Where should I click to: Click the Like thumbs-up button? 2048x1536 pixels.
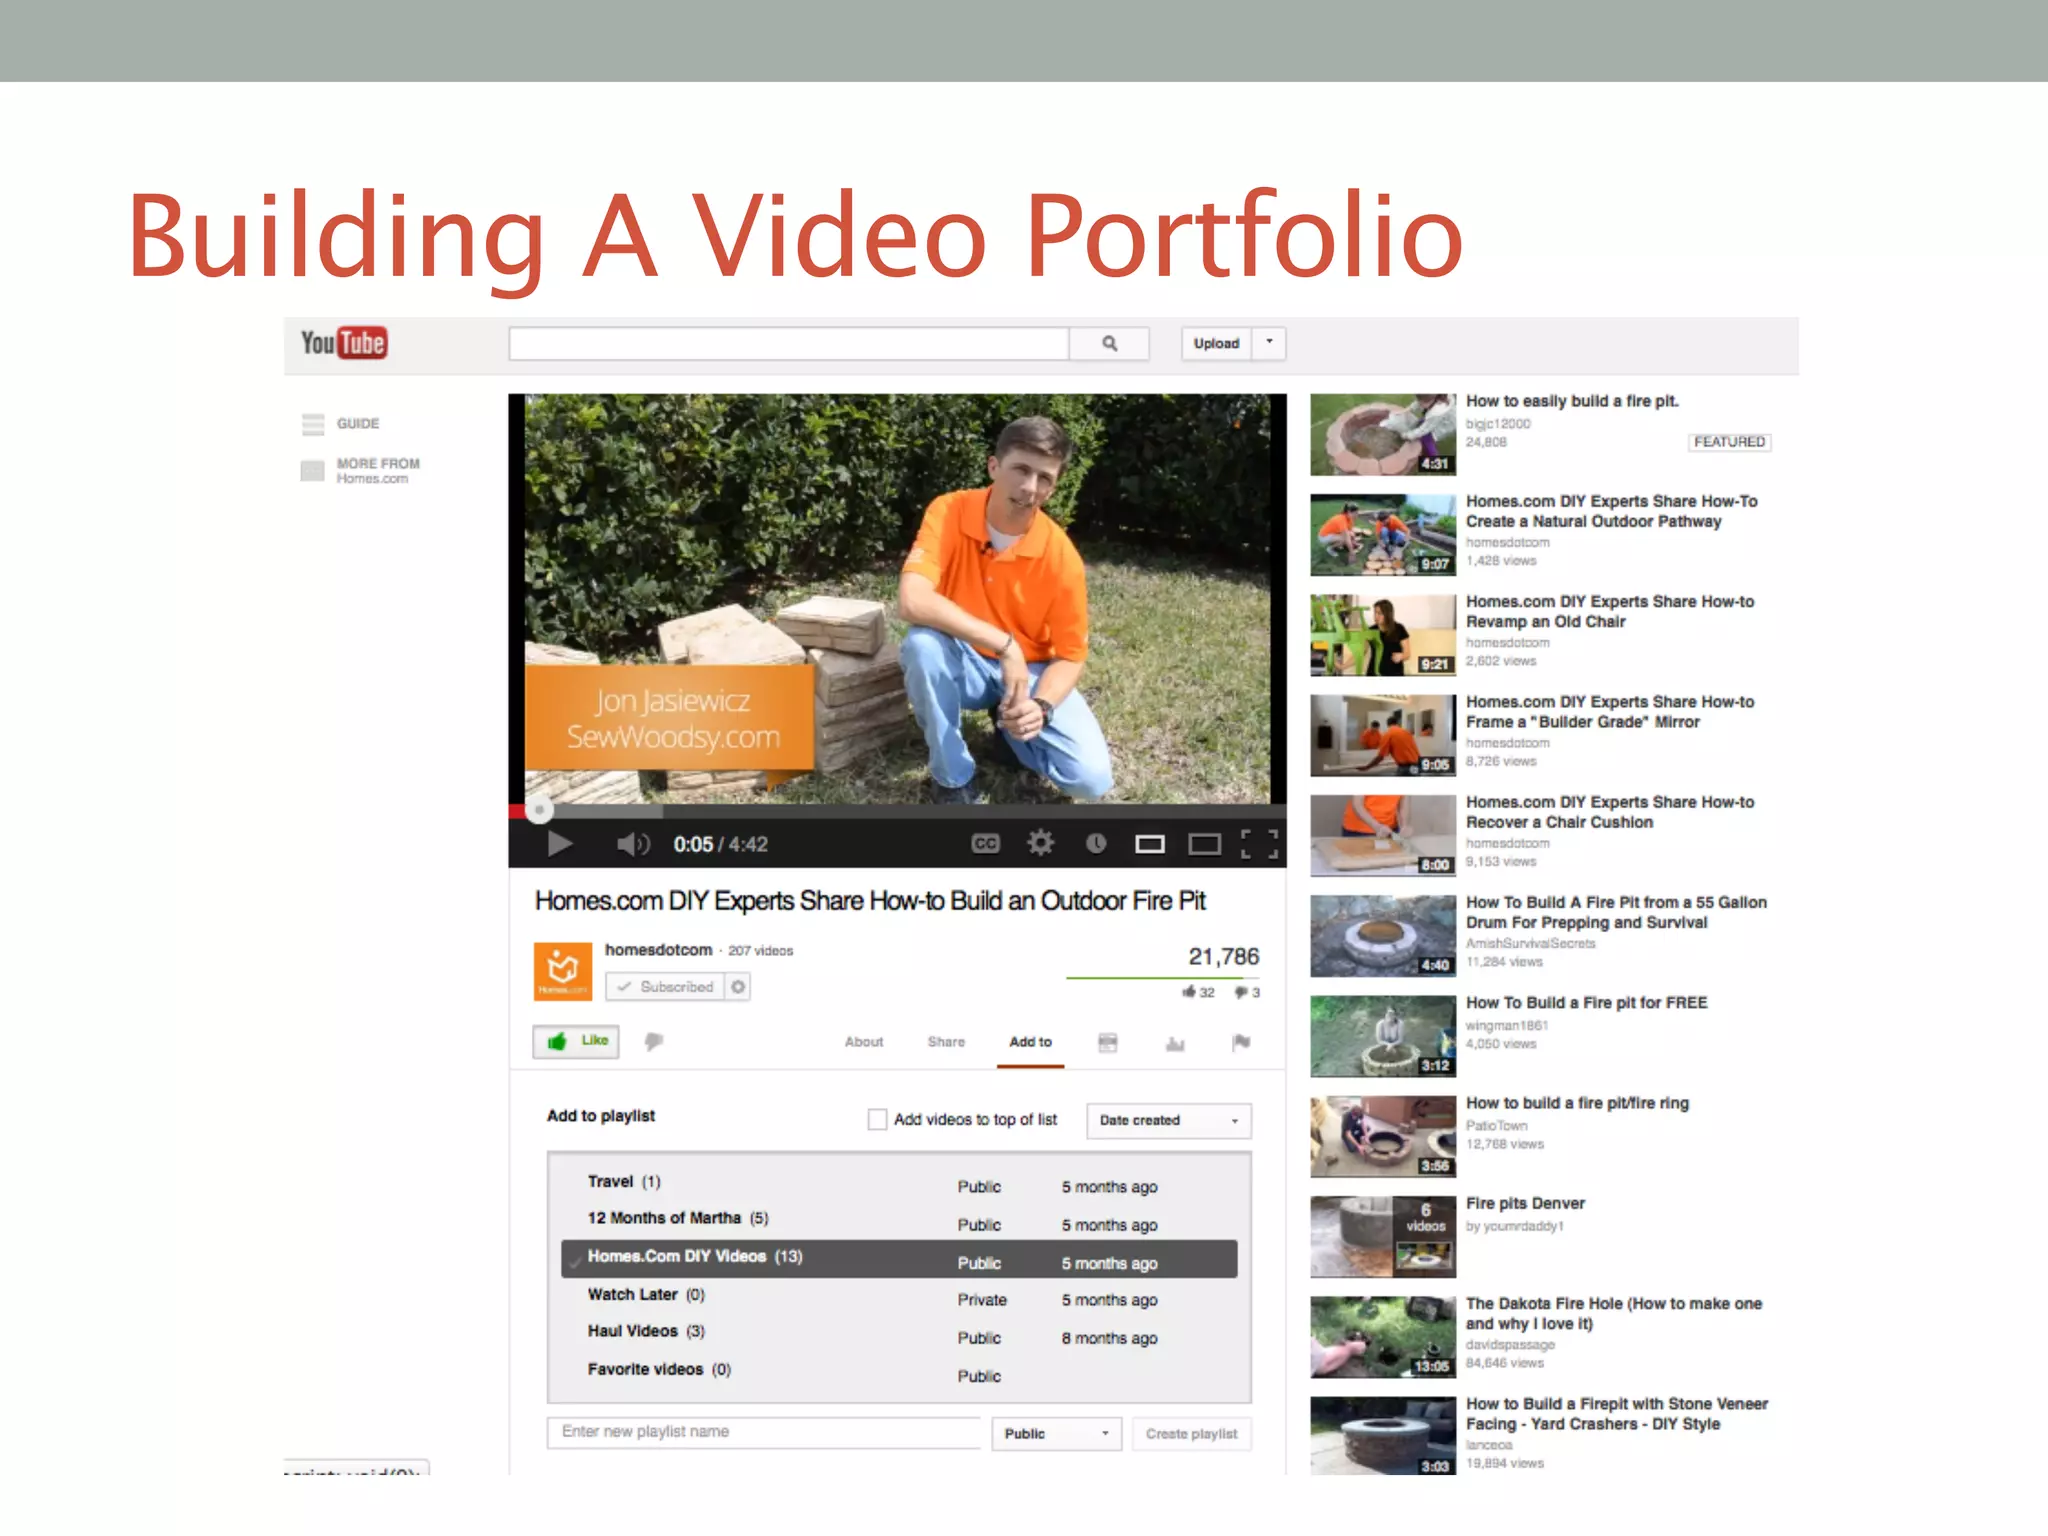576,1041
